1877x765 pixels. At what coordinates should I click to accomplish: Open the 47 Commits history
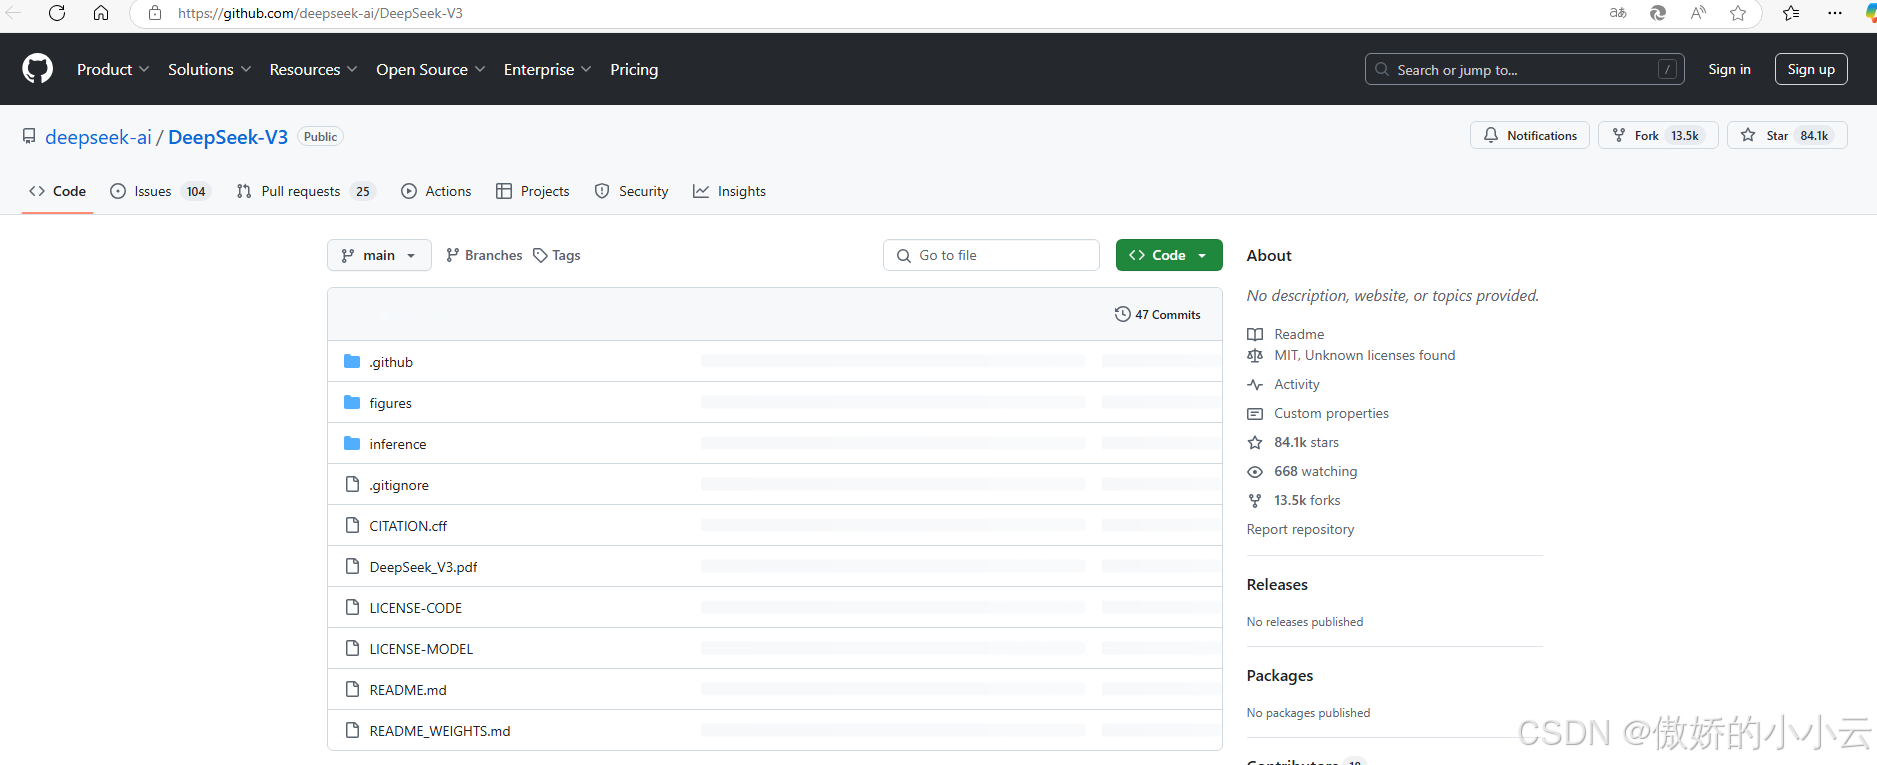(x=1157, y=314)
